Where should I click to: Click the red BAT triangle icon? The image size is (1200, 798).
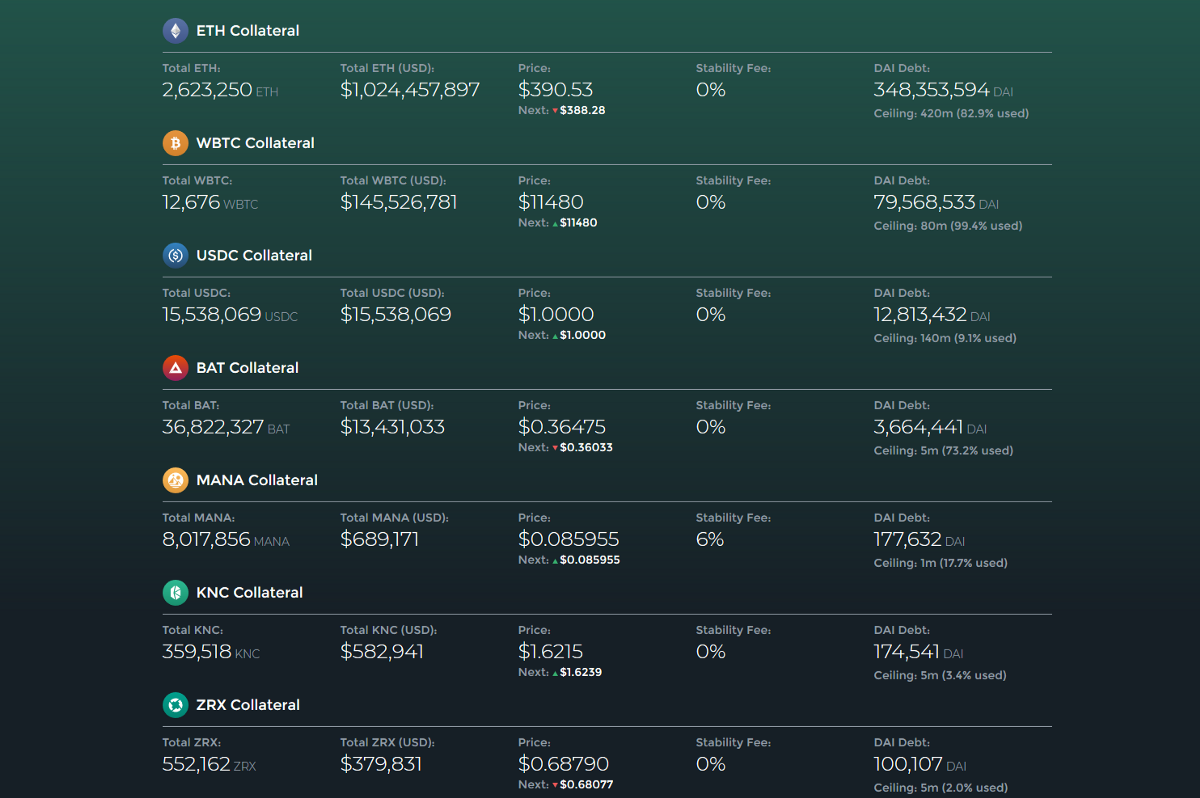[x=175, y=368]
